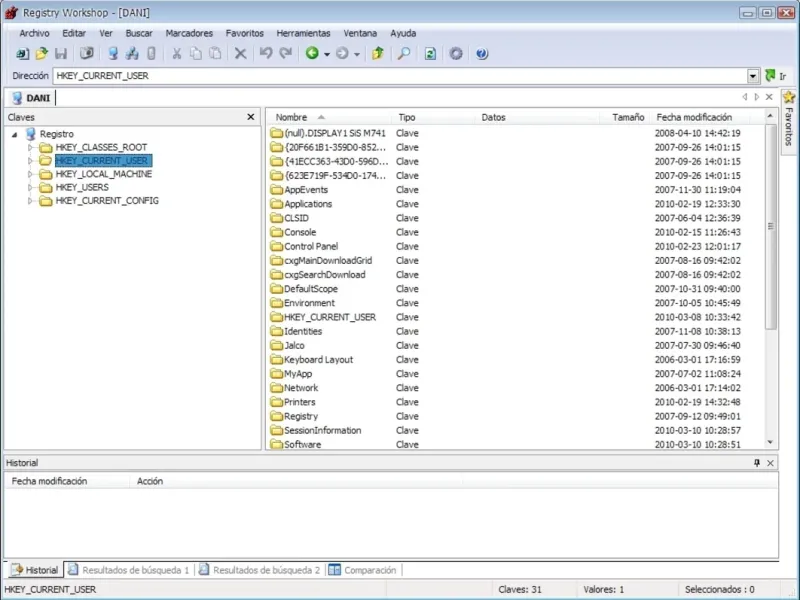Expand the HKEY_LOCAL_MACHINE tree node
This screenshot has height=600, width=800.
(x=30, y=174)
